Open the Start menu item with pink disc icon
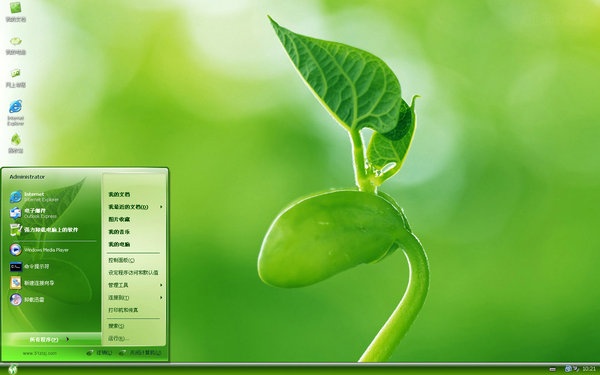 pos(27,299)
